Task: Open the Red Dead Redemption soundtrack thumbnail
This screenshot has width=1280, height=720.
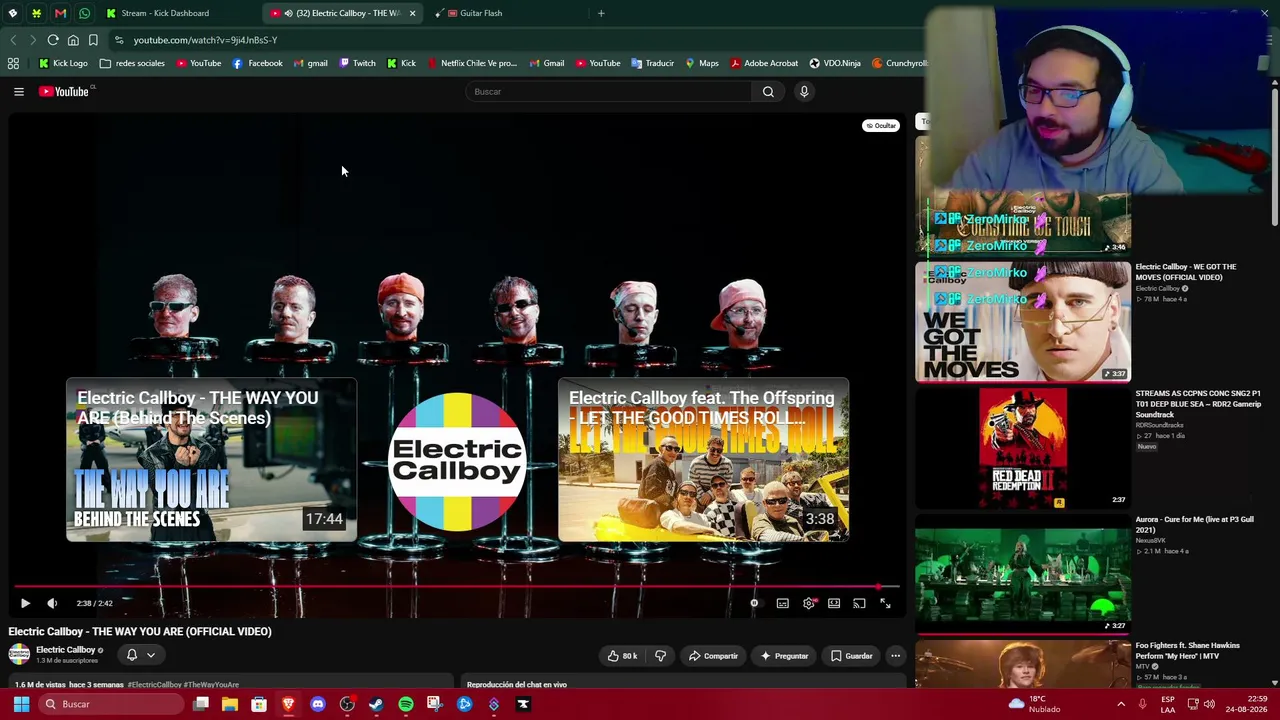Action: pyautogui.click(x=1023, y=448)
